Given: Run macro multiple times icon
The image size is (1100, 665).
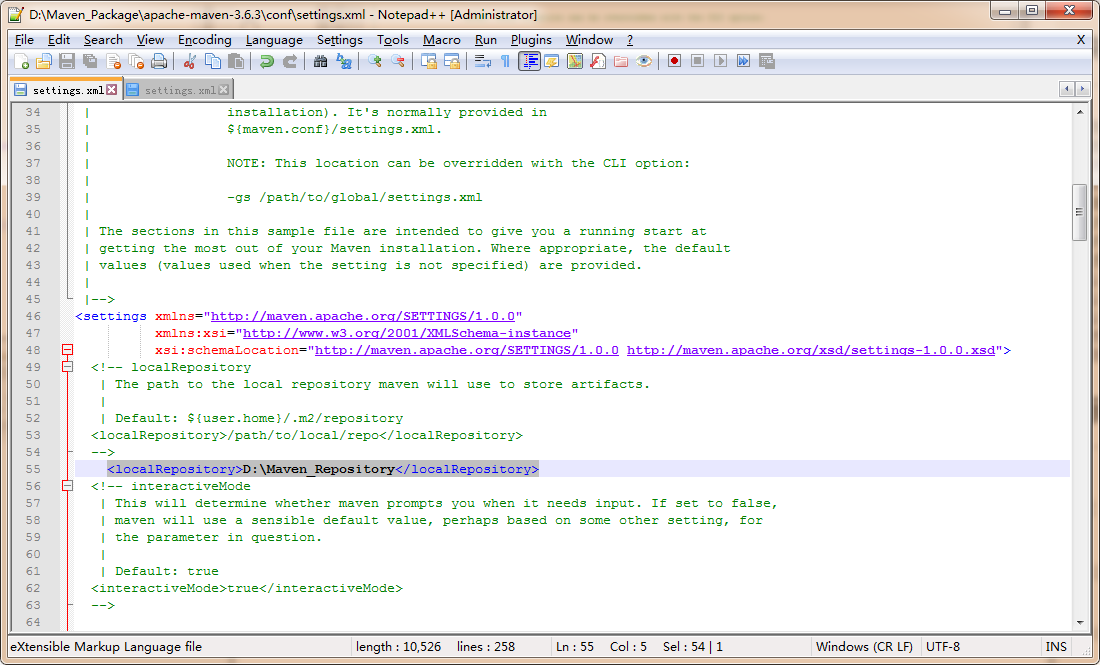Looking at the screenshot, I should pos(744,62).
